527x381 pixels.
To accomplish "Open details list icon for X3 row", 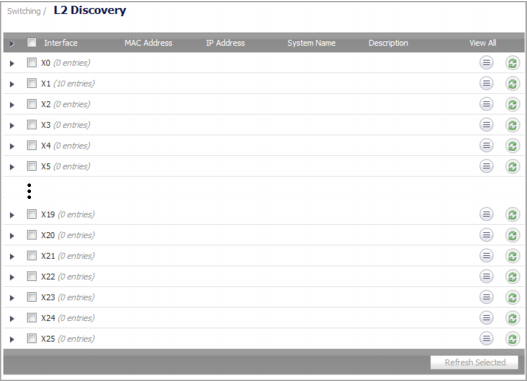I will 486,125.
